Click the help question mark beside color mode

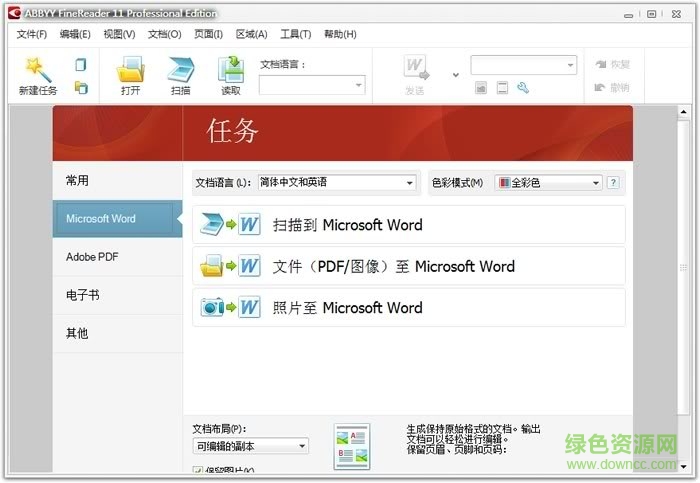[613, 183]
